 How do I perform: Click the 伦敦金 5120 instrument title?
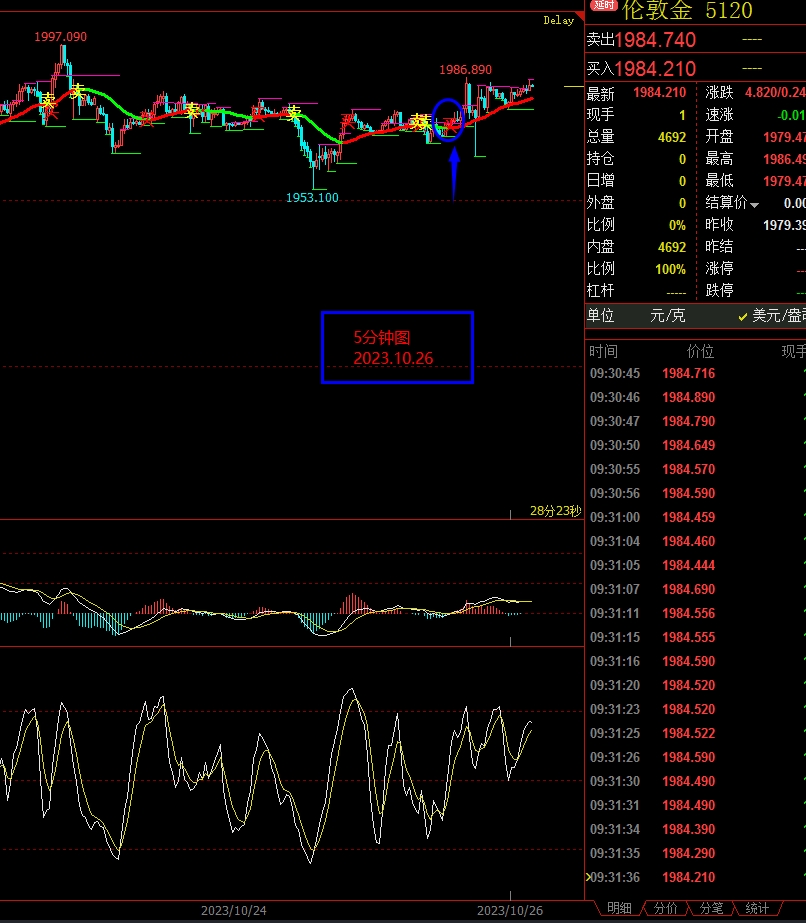click(687, 10)
